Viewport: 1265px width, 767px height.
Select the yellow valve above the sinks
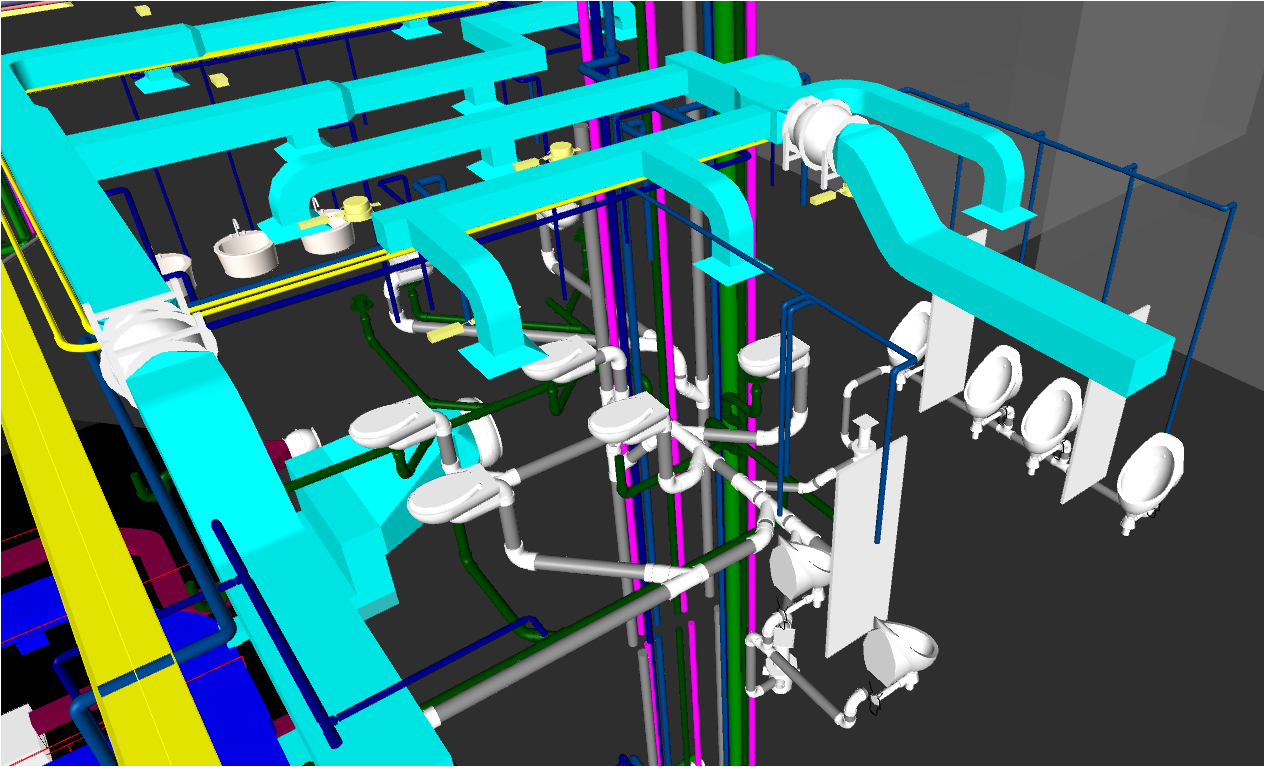click(356, 209)
